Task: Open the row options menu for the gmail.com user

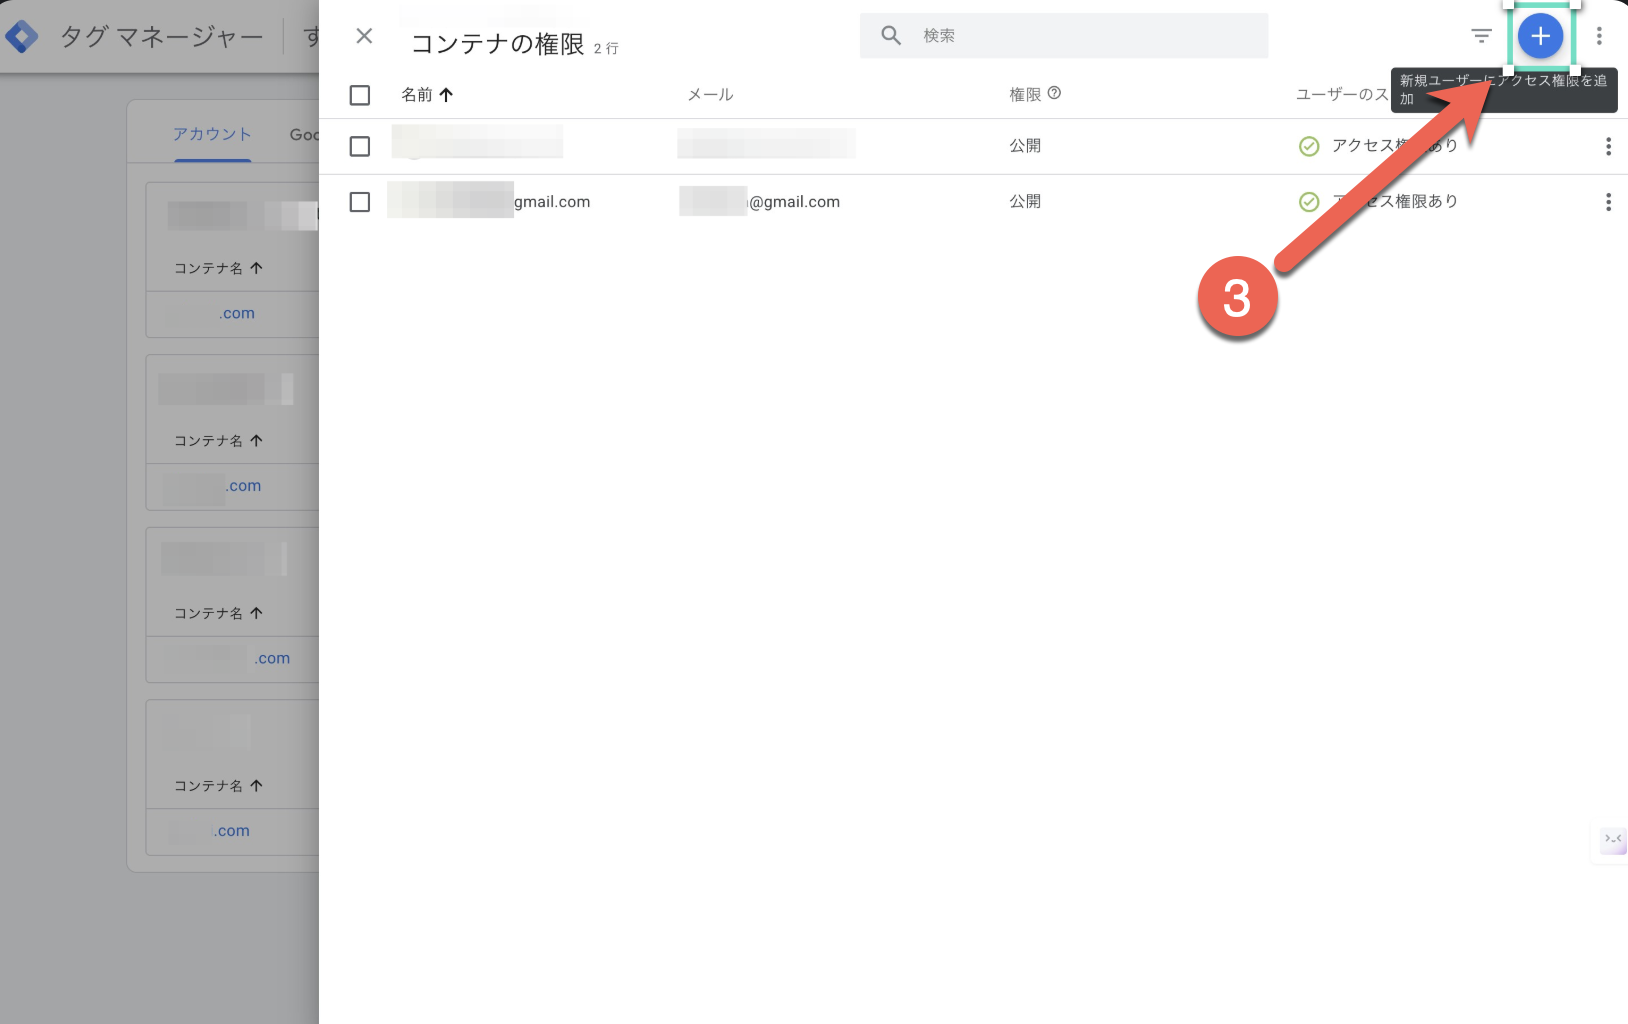Action: pos(1608,201)
